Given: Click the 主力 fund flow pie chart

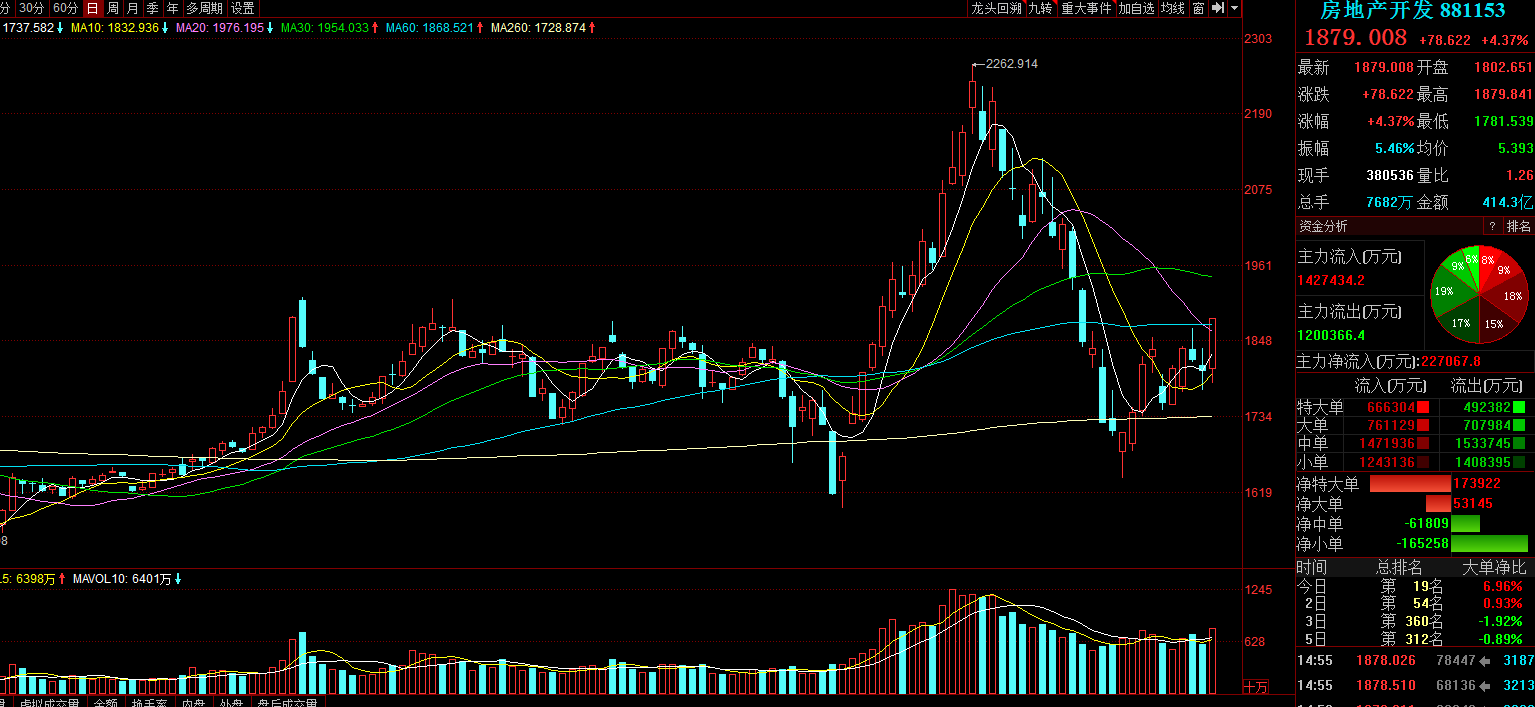Looking at the screenshot, I should coord(1478,294).
